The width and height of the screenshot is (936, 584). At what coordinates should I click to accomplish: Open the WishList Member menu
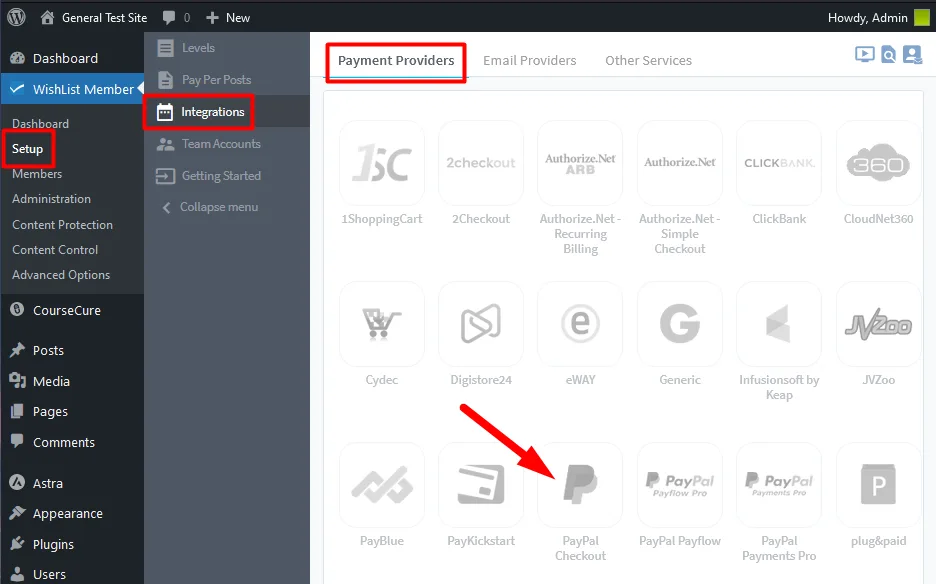[x=72, y=89]
